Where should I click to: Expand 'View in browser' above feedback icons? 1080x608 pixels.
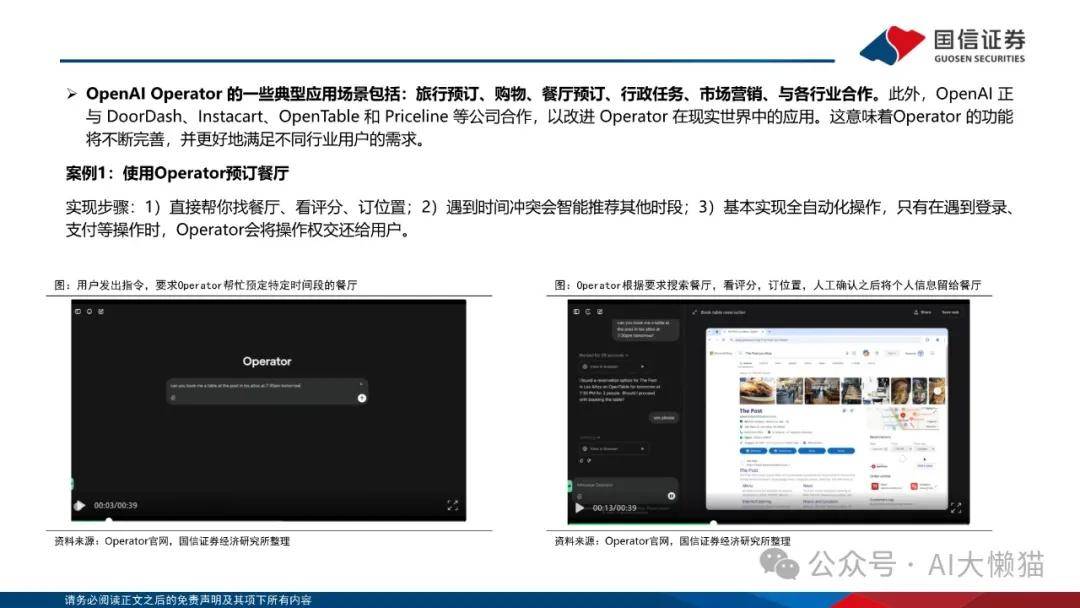(613, 449)
